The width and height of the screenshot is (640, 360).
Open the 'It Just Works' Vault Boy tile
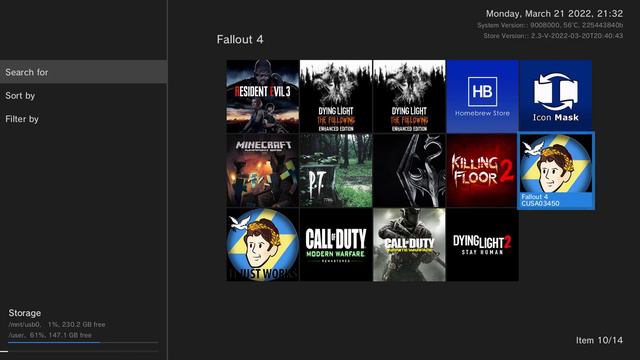pyautogui.click(x=262, y=244)
